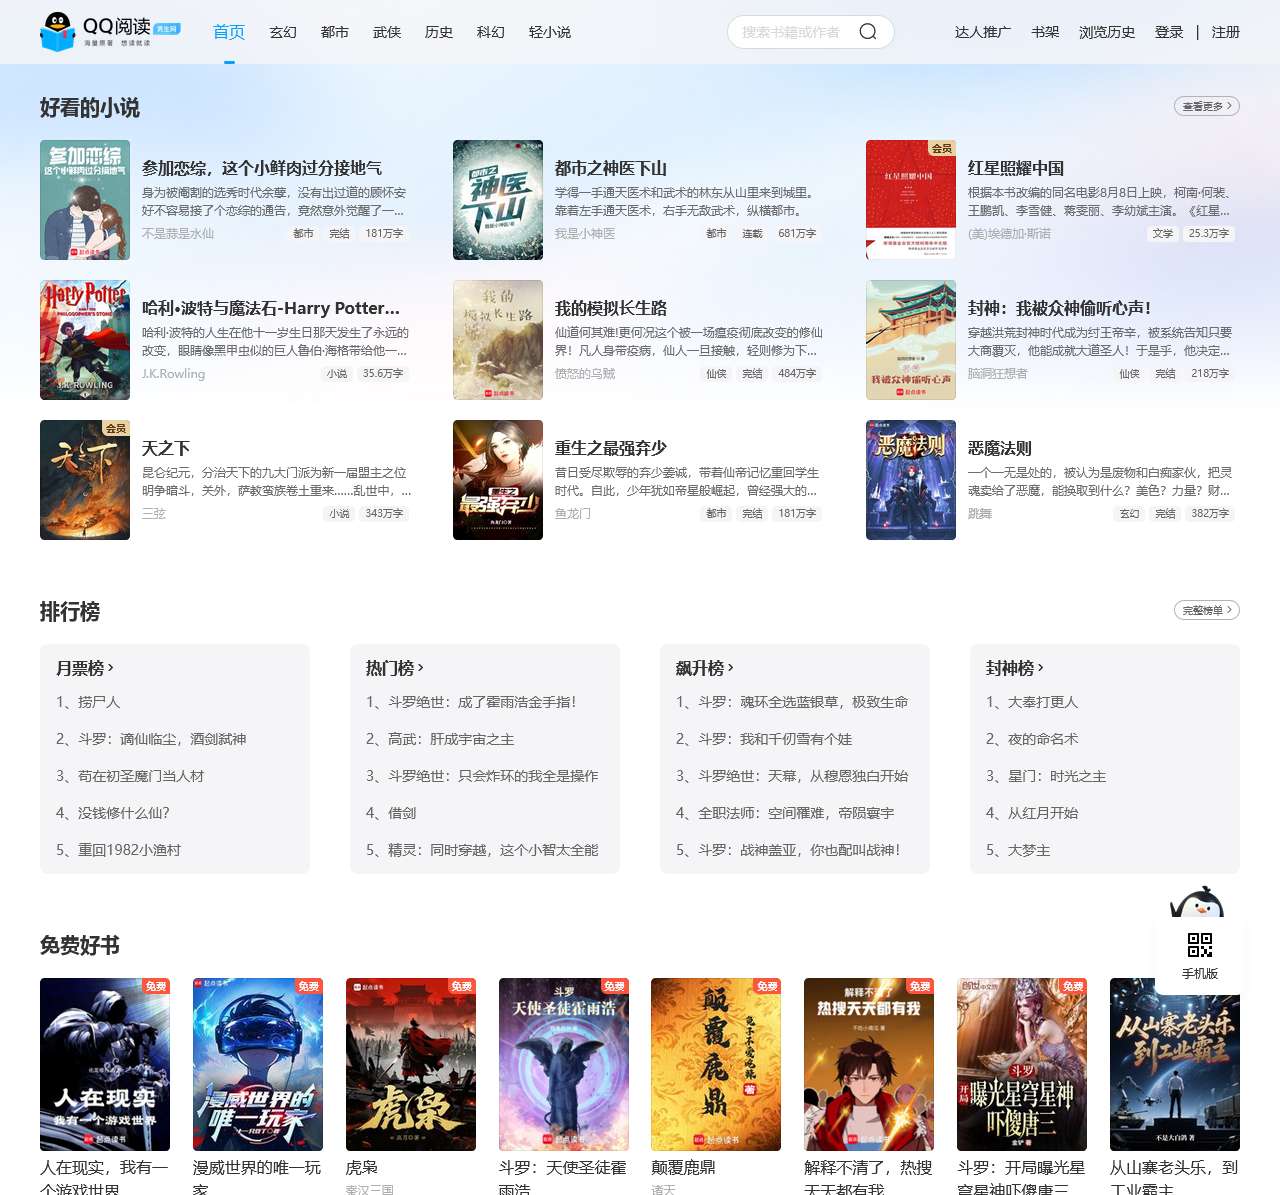
Task: Expand the 热门榜 ranking list
Action: point(395,668)
